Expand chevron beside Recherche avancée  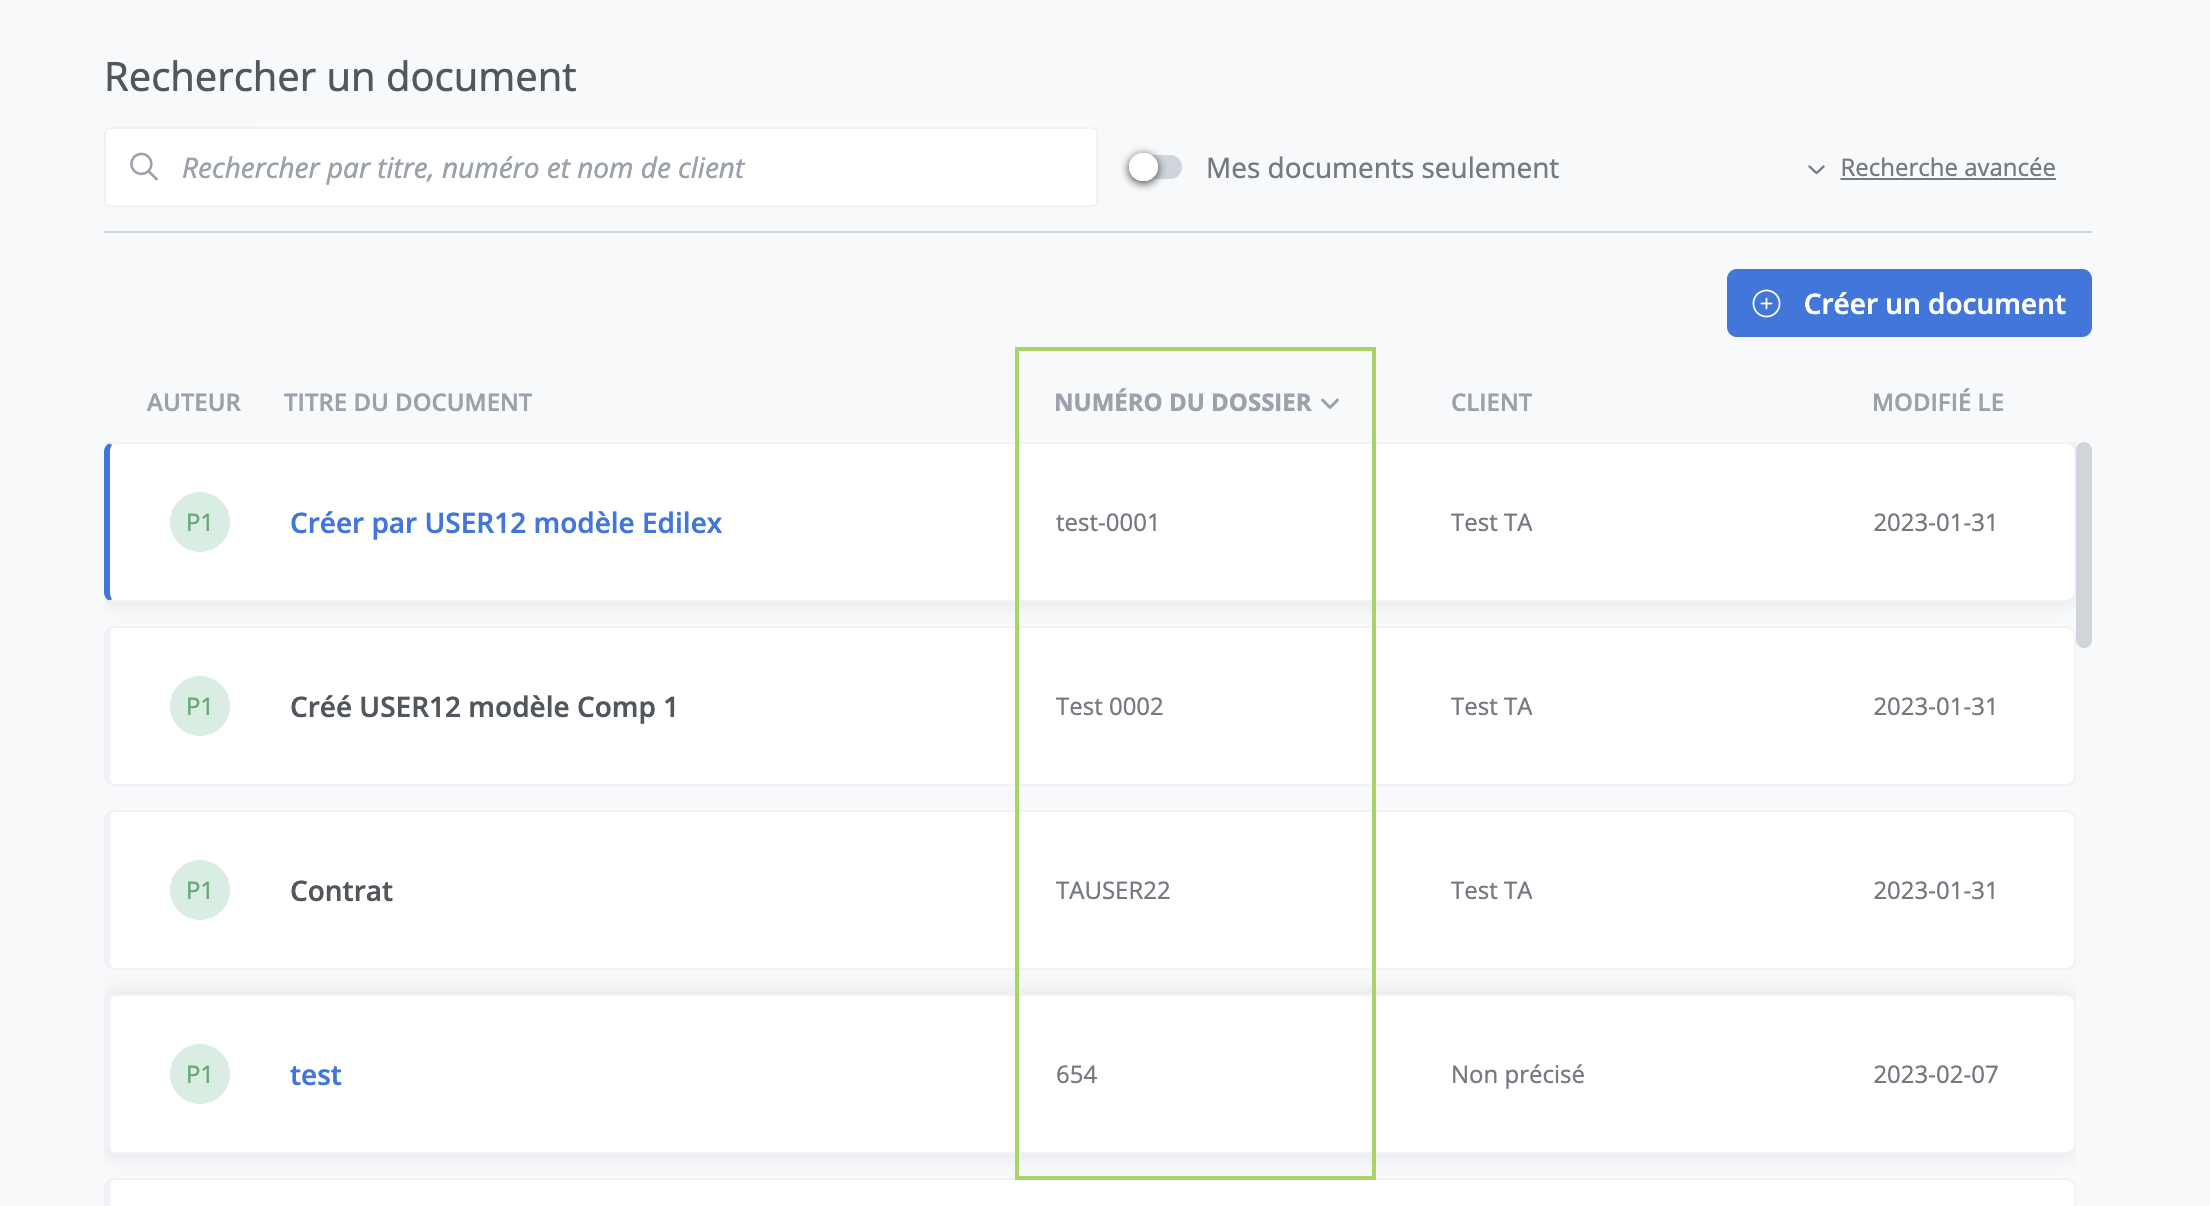tap(1816, 169)
